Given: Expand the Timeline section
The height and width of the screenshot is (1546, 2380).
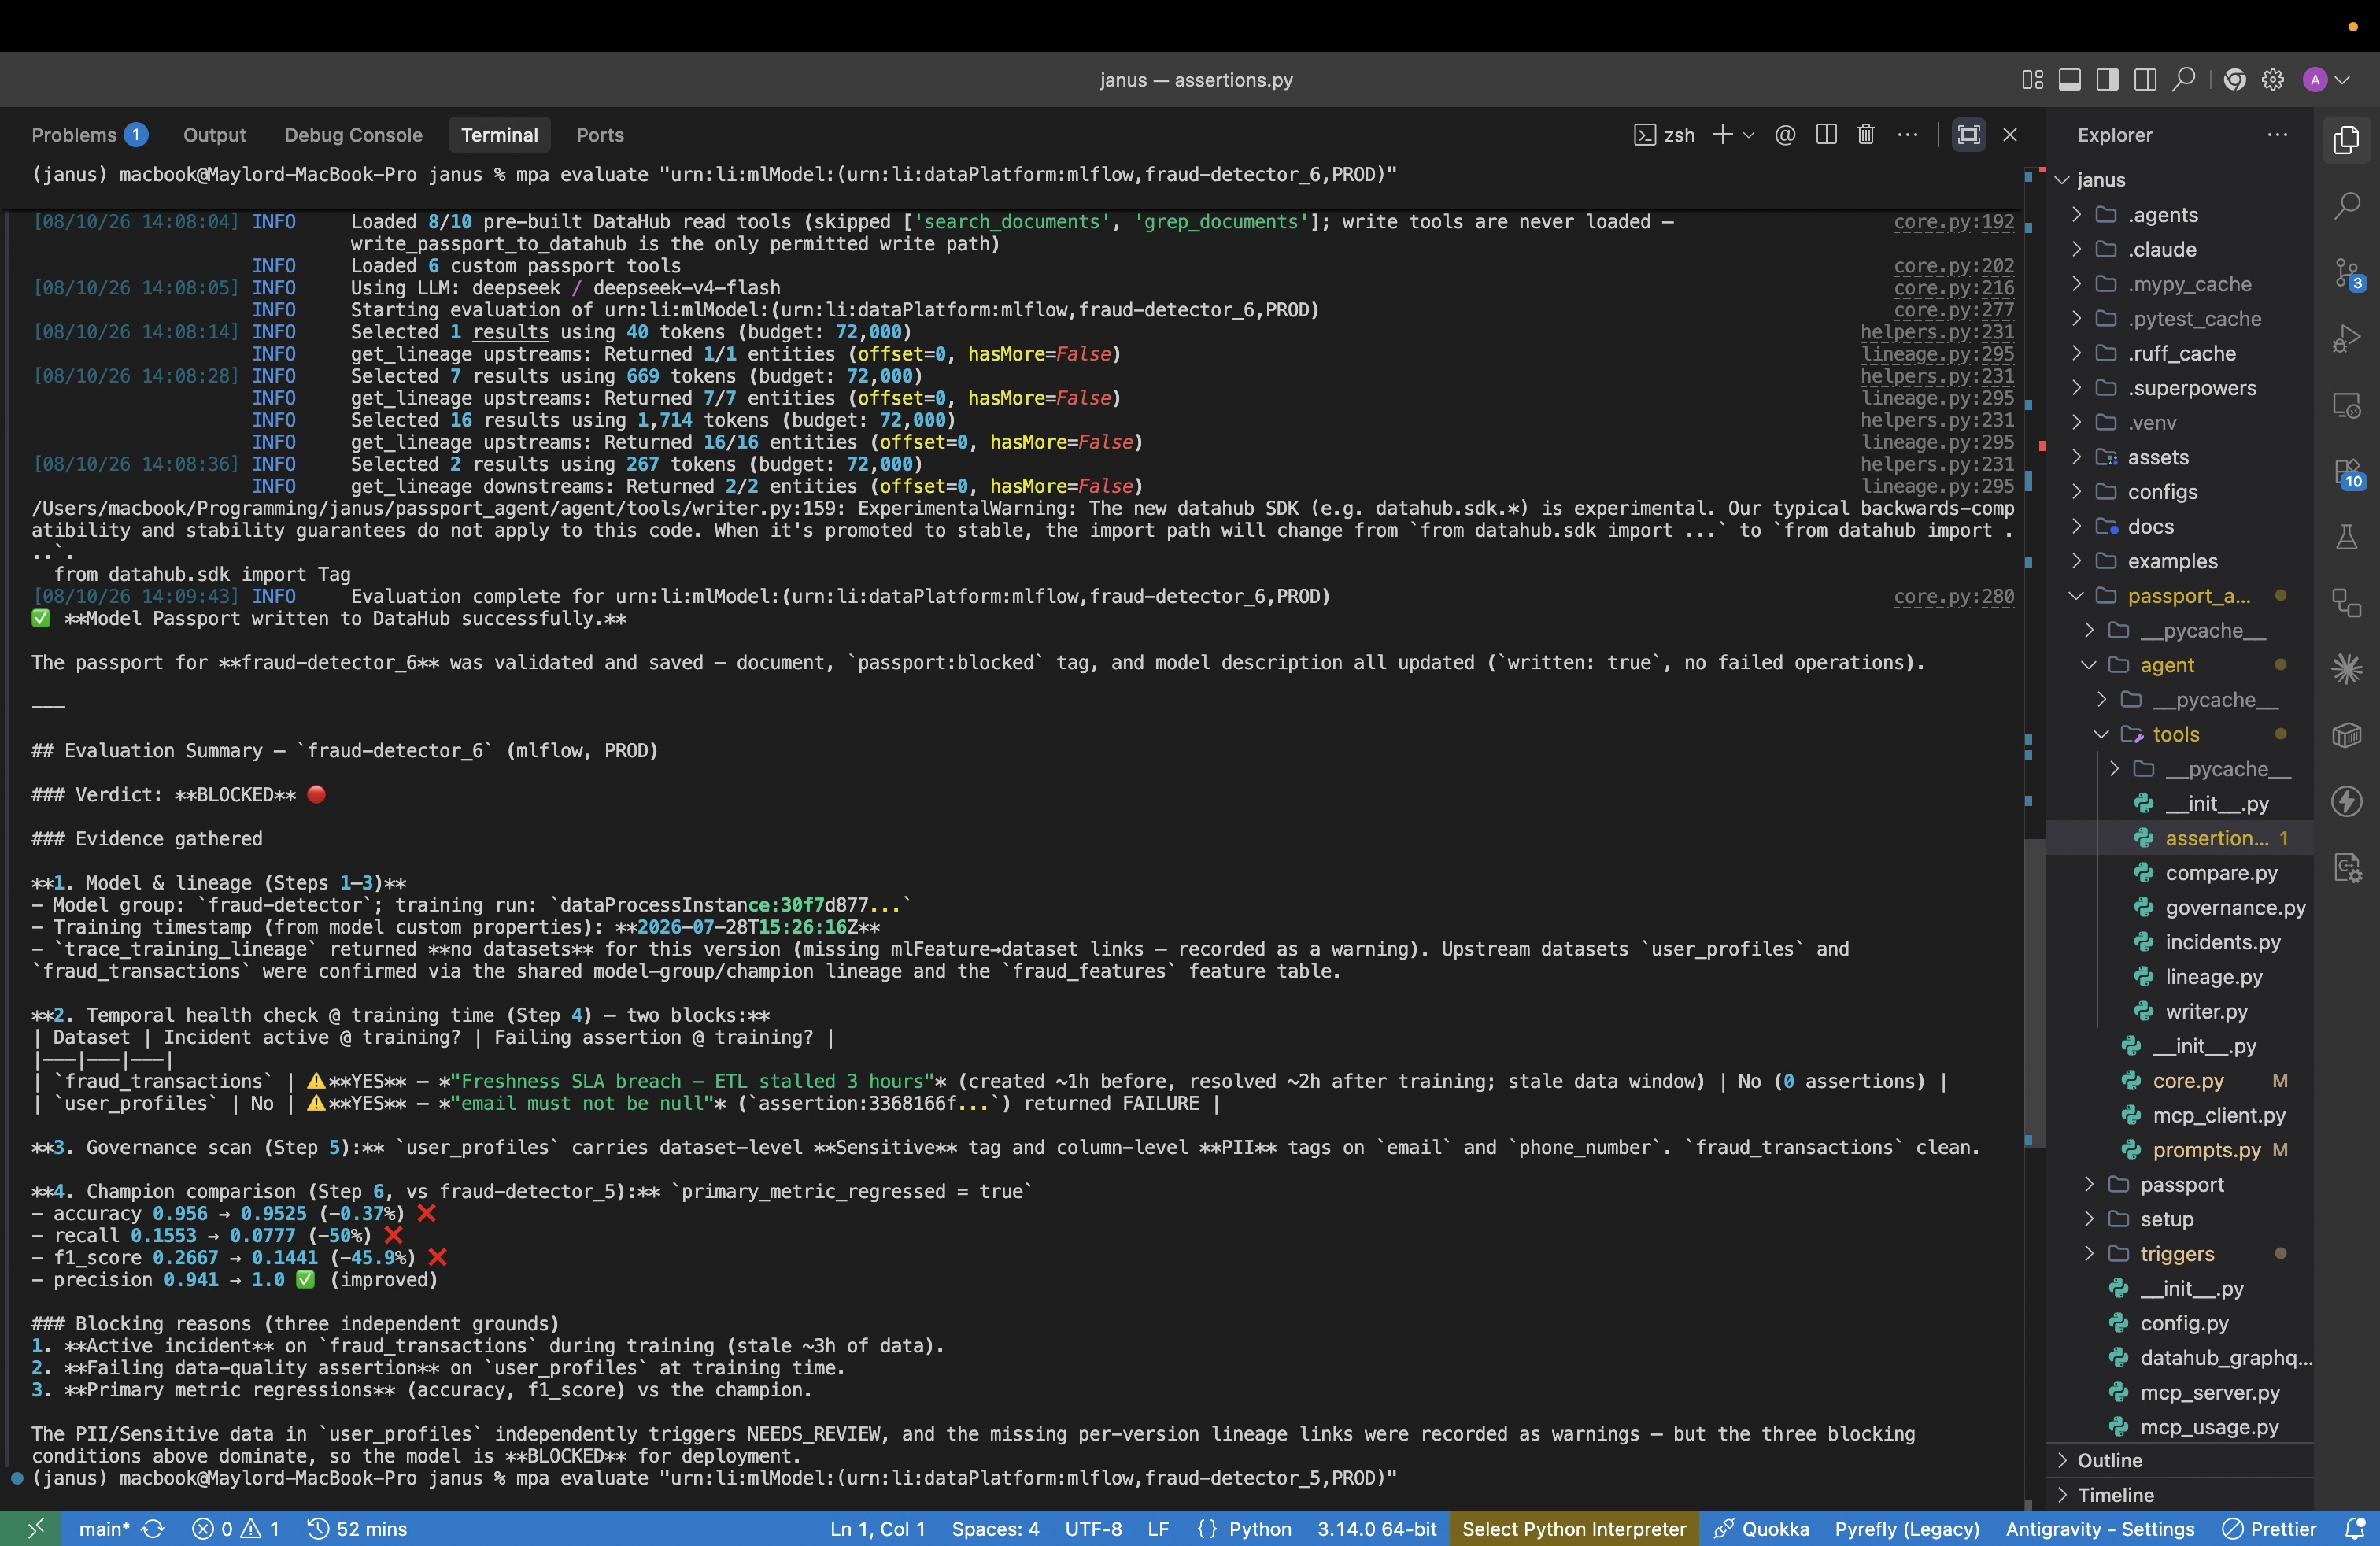Looking at the screenshot, I should pyautogui.click(x=2180, y=1495).
